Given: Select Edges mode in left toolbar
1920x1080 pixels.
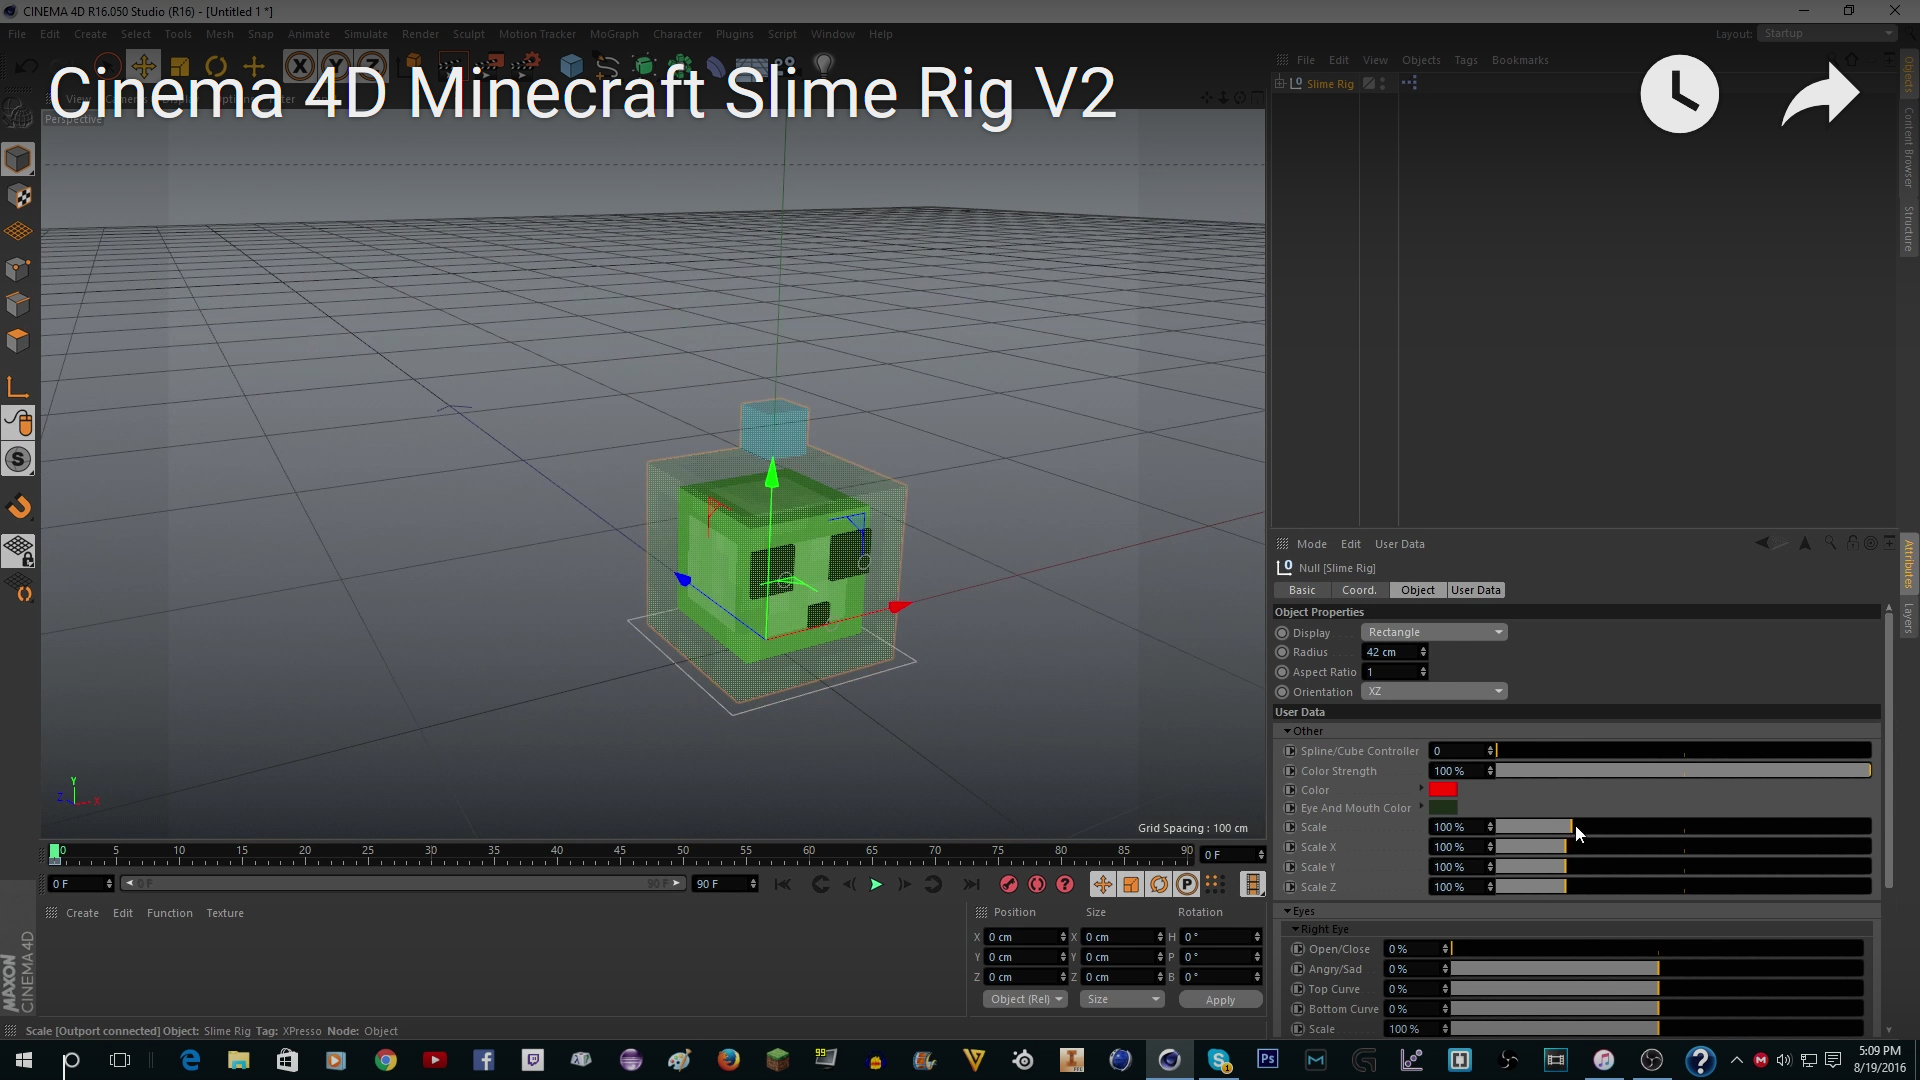Looking at the screenshot, I should [x=18, y=304].
